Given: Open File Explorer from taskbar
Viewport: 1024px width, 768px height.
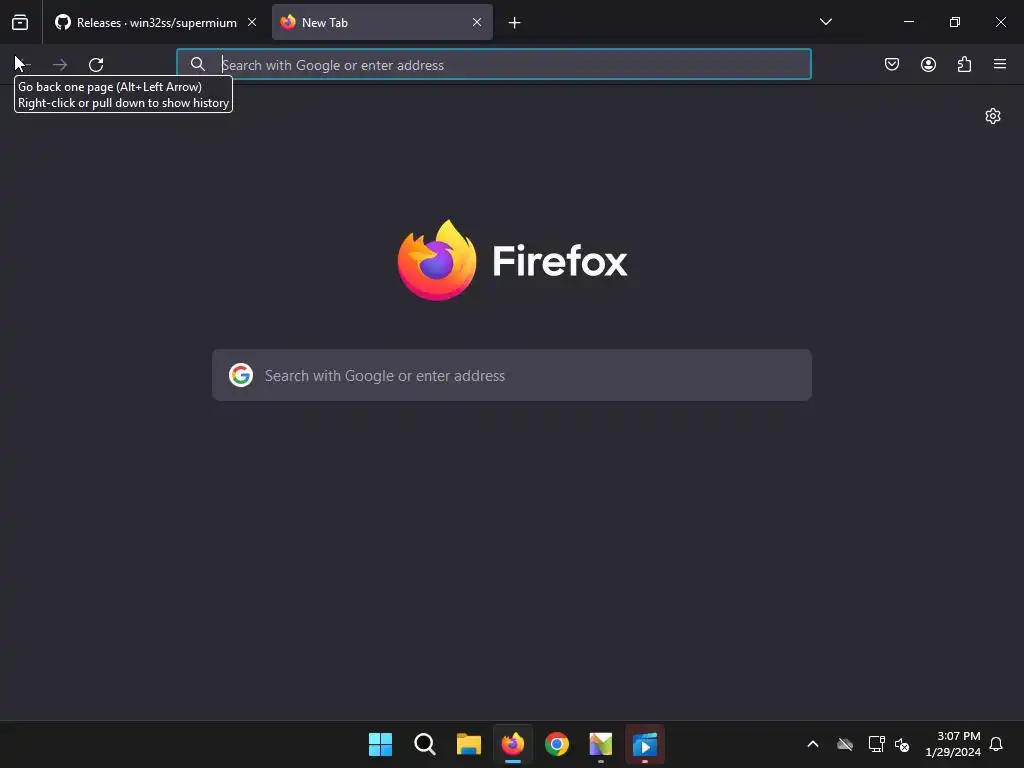Looking at the screenshot, I should 468,744.
